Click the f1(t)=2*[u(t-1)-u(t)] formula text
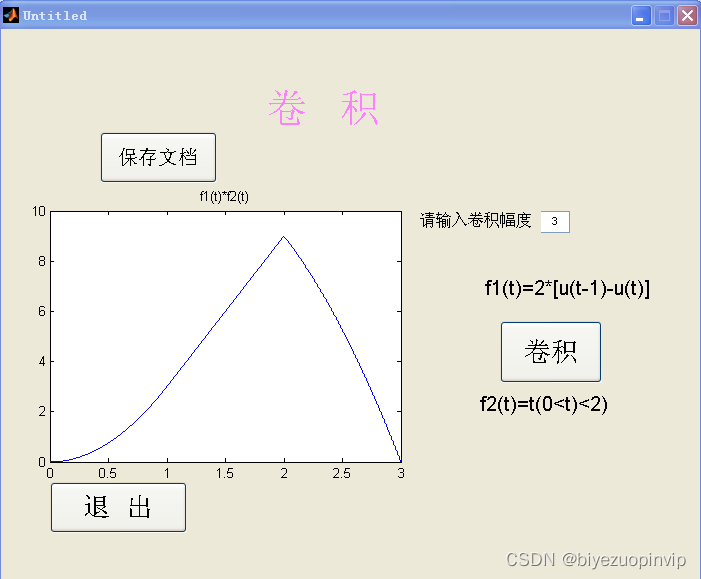 (567, 288)
